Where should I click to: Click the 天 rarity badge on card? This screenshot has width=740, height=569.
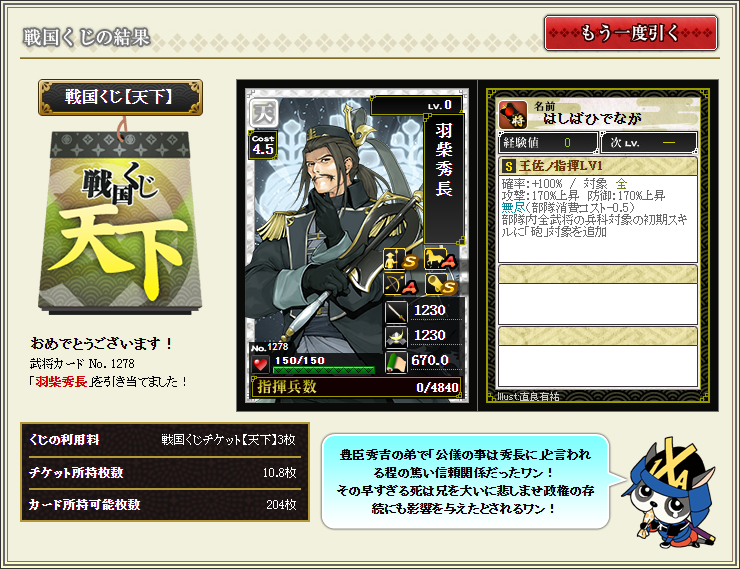[x=263, y=112]
